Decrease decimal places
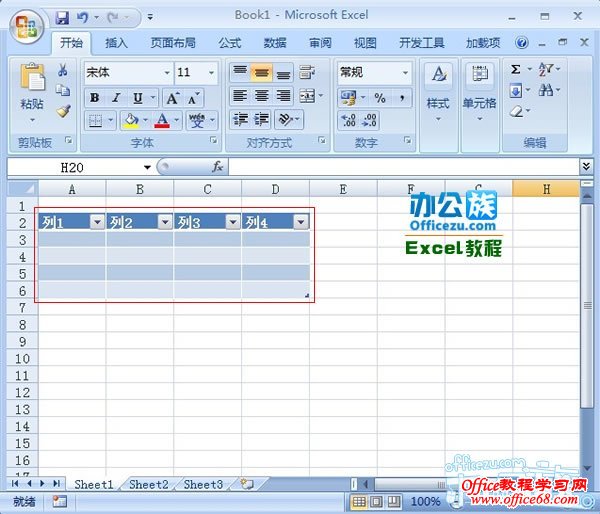This screenshot has height=514, width=600. (x=370, y=120)
